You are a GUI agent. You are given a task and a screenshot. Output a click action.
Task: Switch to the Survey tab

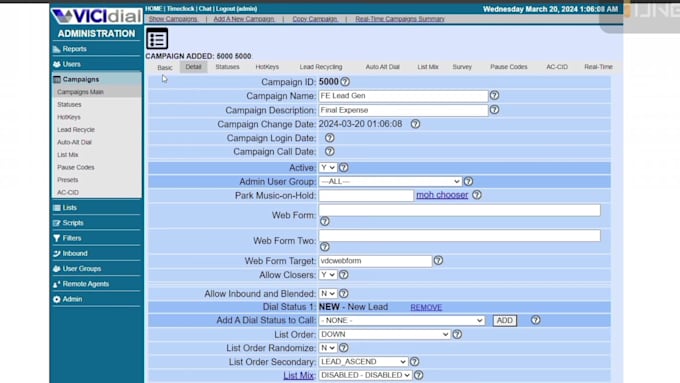tap(462, 67)
